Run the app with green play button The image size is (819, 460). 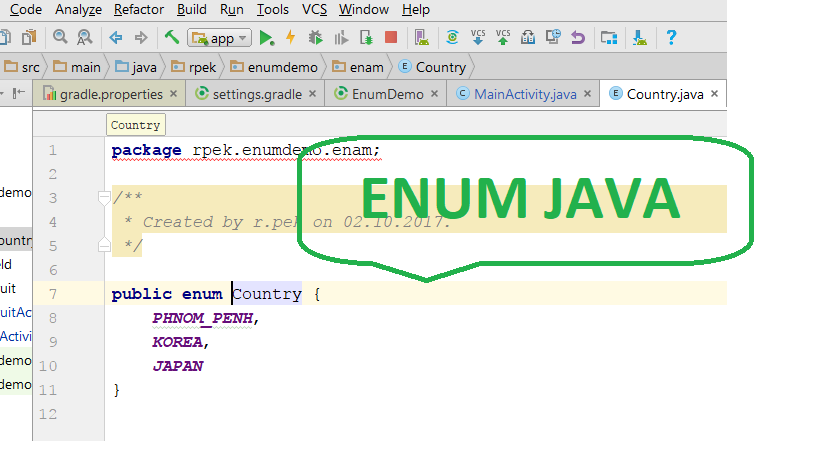coord(267,38)
